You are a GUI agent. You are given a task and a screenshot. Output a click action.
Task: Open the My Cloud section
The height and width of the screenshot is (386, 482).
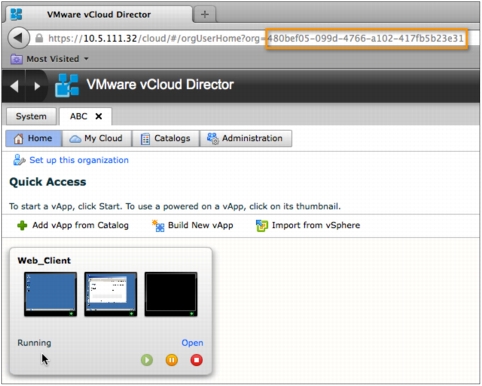tap(97, 138)
